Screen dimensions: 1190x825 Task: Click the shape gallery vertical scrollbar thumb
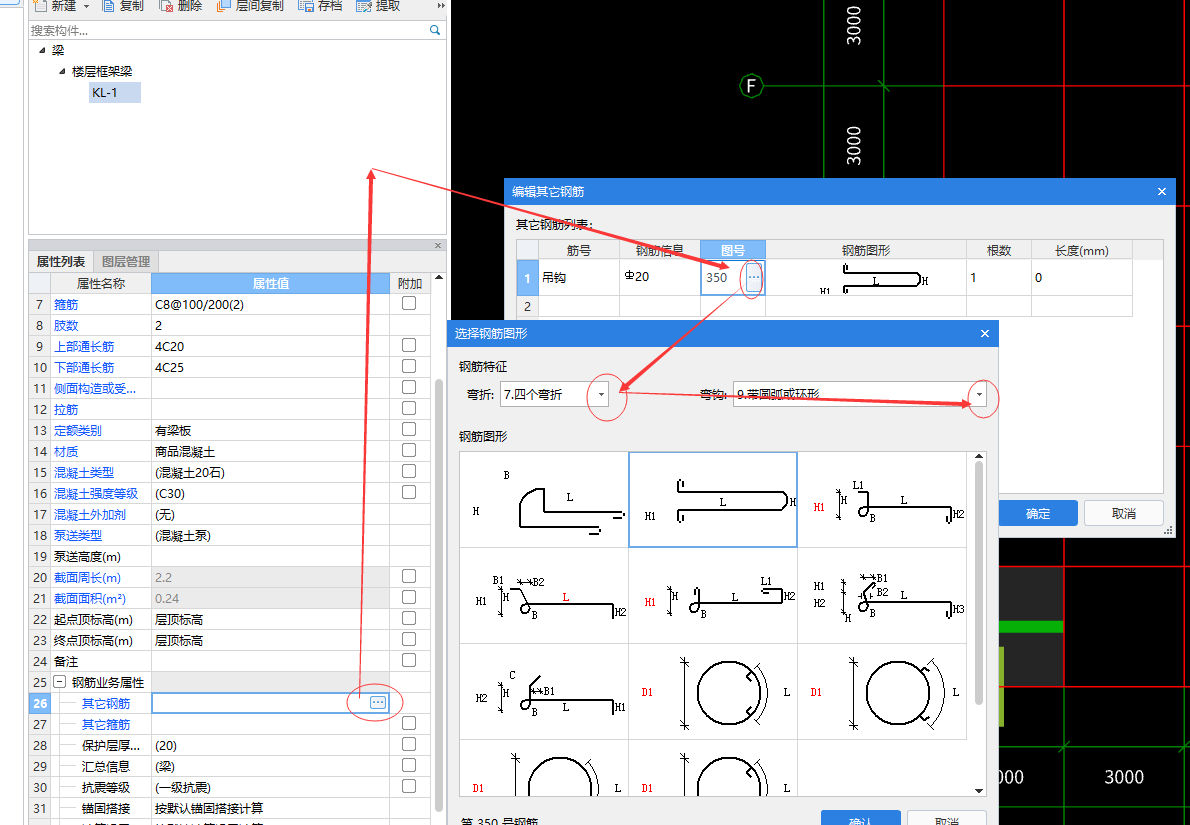tap(979, 584)
